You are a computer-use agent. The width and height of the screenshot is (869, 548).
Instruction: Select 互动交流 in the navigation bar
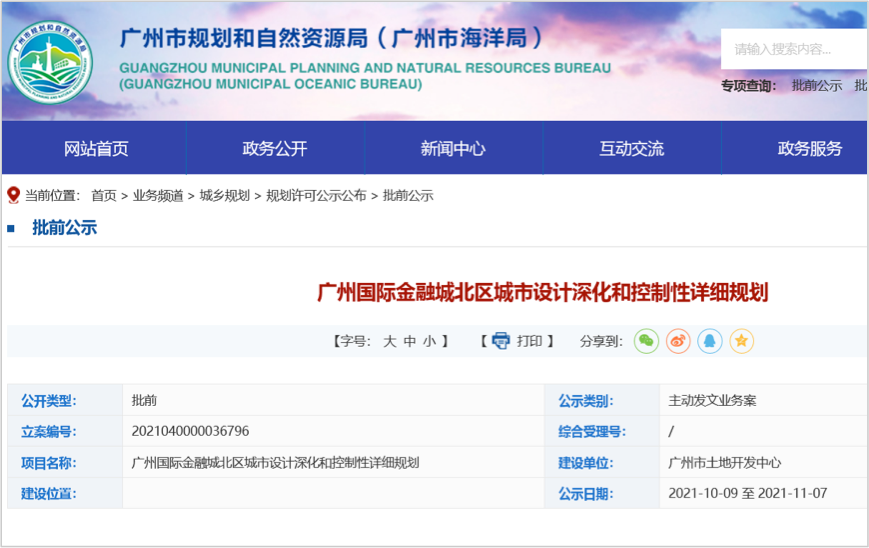(x=631, y=149)
